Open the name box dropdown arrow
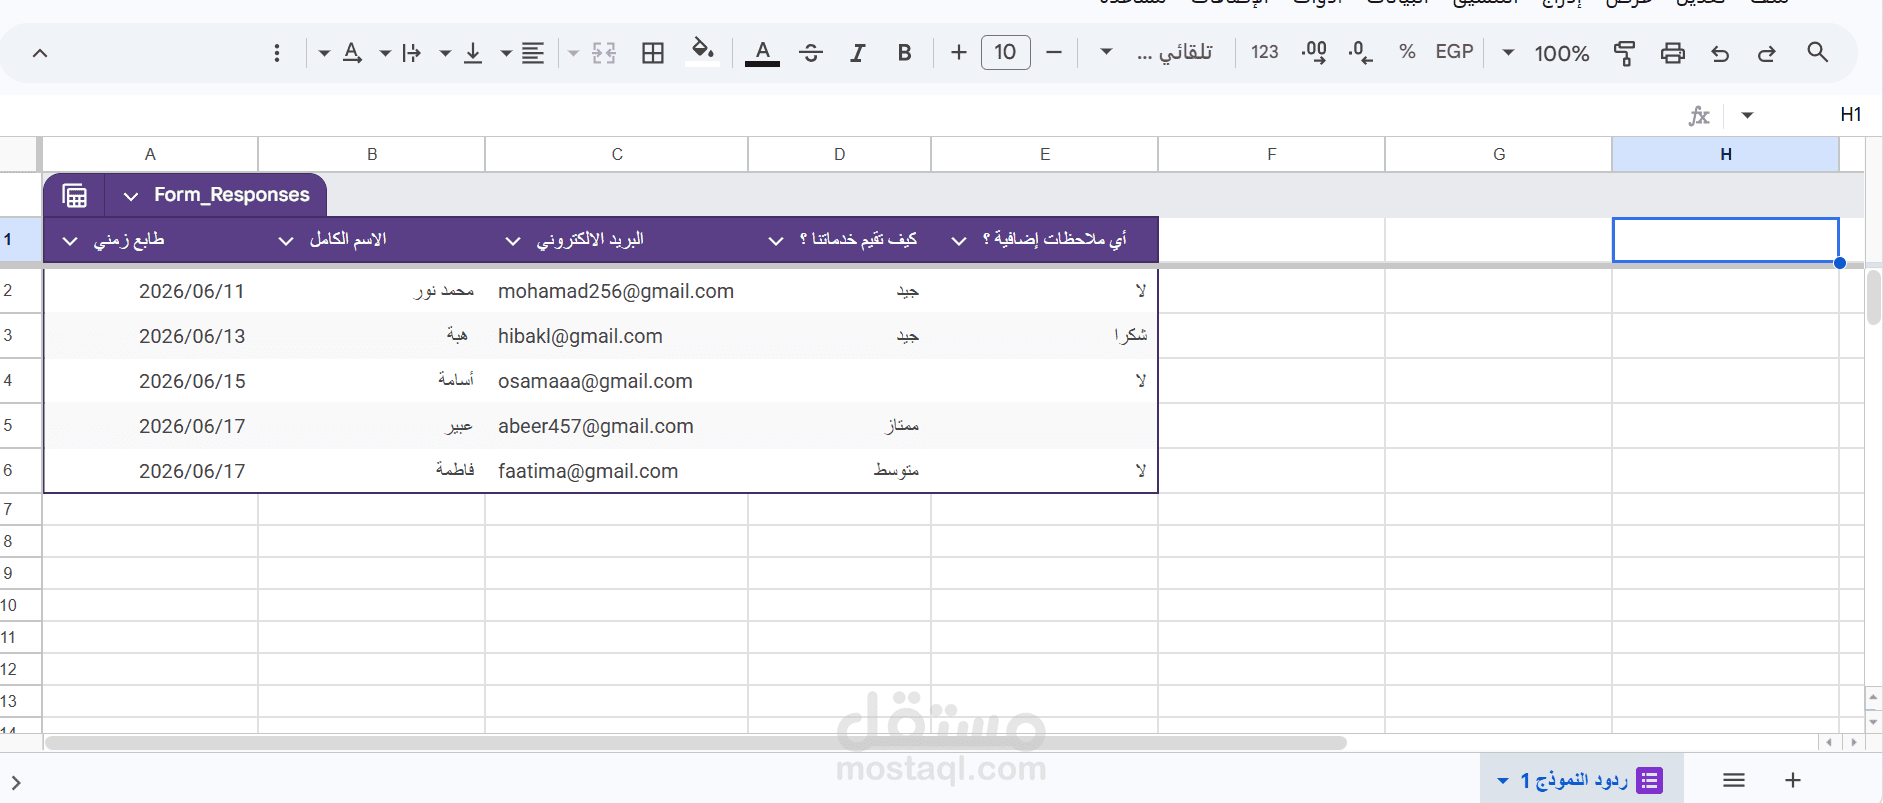 tap(1747, 115)
